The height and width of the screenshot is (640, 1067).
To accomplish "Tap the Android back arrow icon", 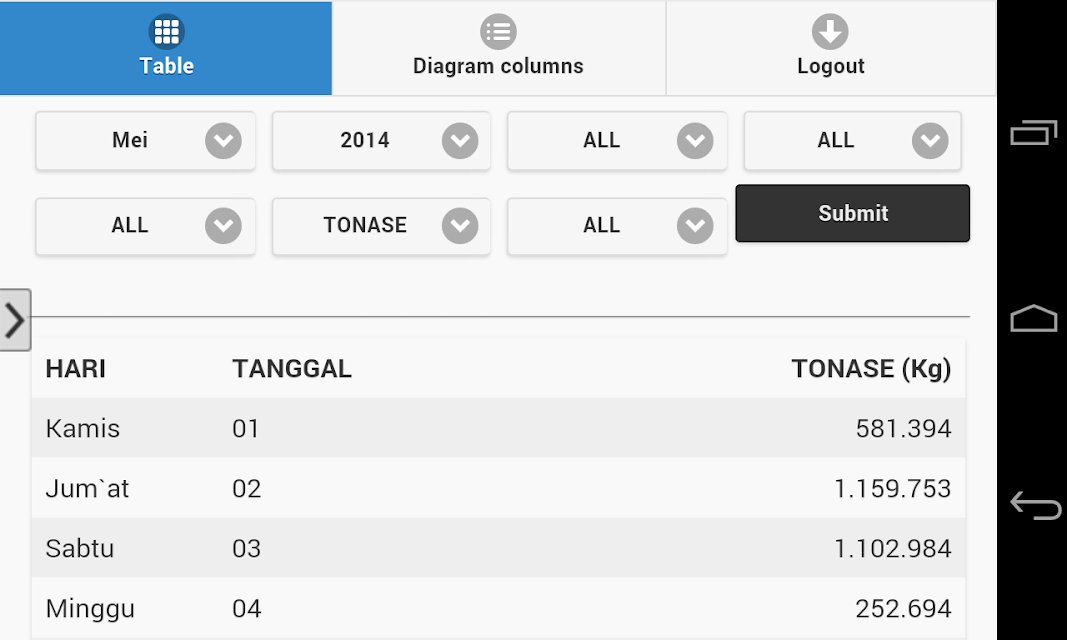I will [x=1035, y=505].
